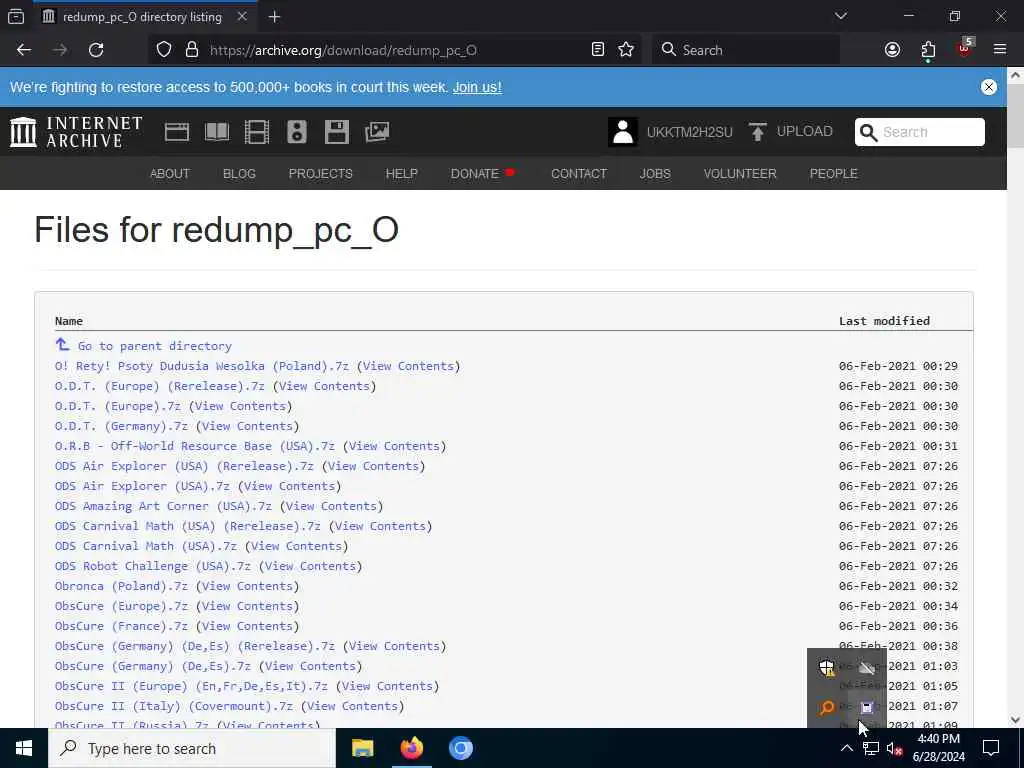The height and width of the screenshot is (768, 1024).
Task: Open Firefox account icon
Action: click(892, 50)
